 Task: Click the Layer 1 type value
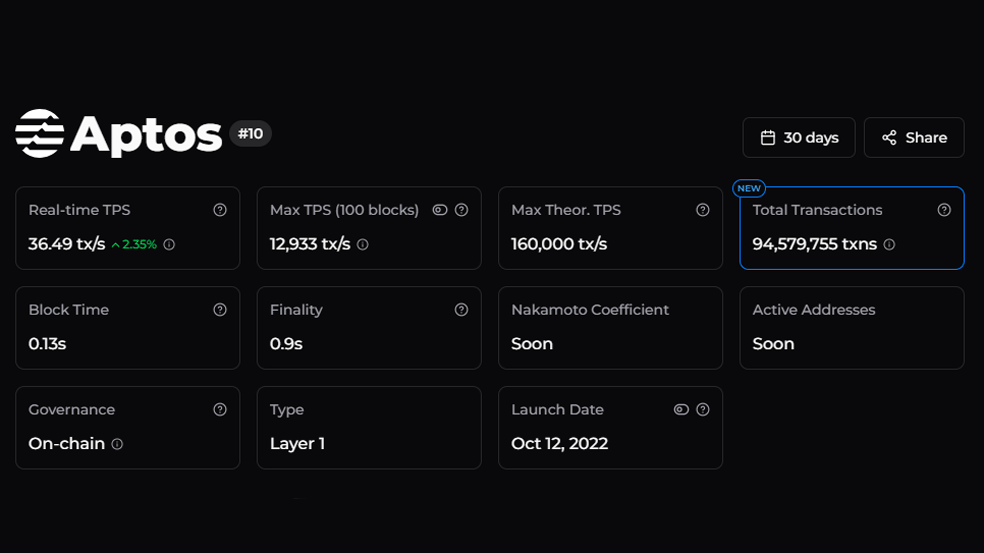(297, 444)
